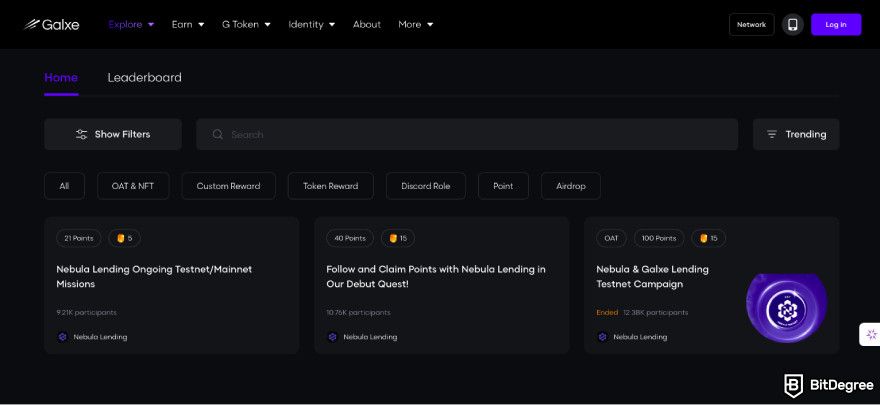880x405 pixels.
Task: Click Nebula Lending name on second card
Action: (370, 337)
